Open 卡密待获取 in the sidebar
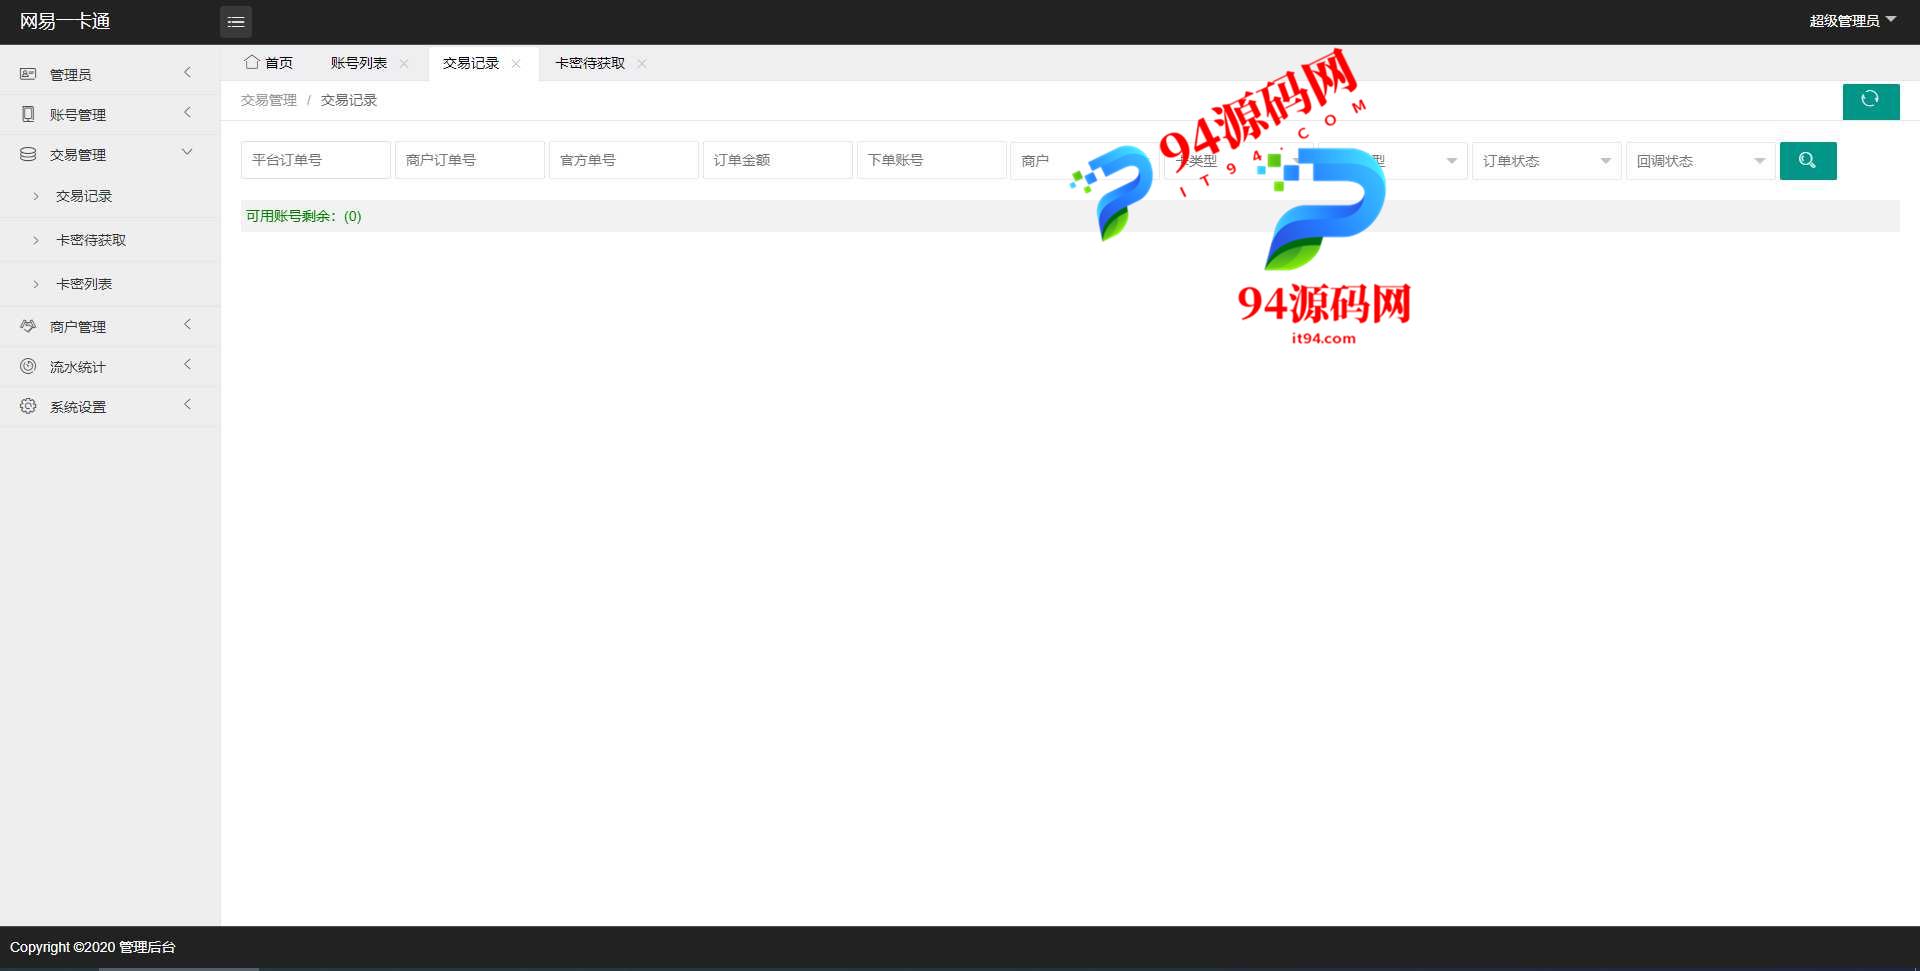 tap(110, 240)
